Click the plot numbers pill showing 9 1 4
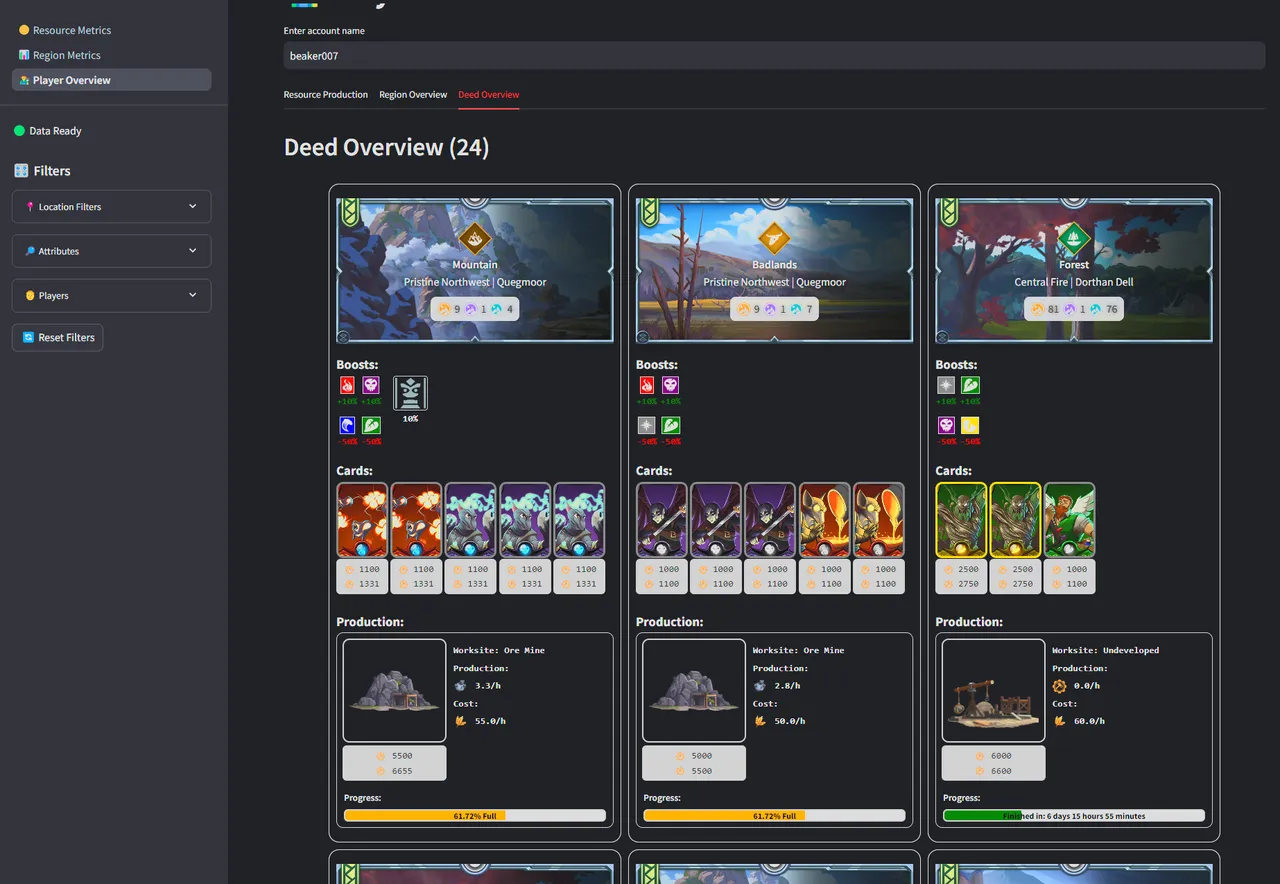This screenshot has width=1280, height=884. point(475,310)
